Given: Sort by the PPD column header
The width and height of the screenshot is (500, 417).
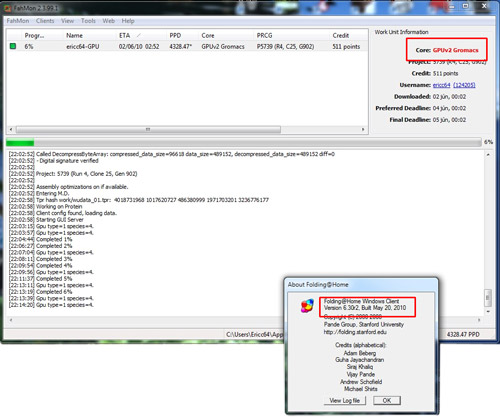Looking at the screenshot, I should tap(175, 35).
